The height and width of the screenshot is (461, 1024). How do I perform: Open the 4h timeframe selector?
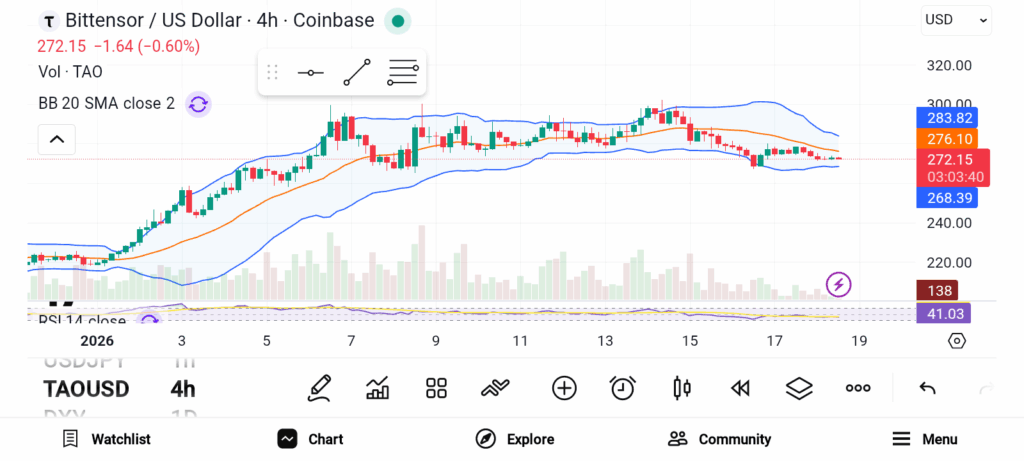coord(183,388)
